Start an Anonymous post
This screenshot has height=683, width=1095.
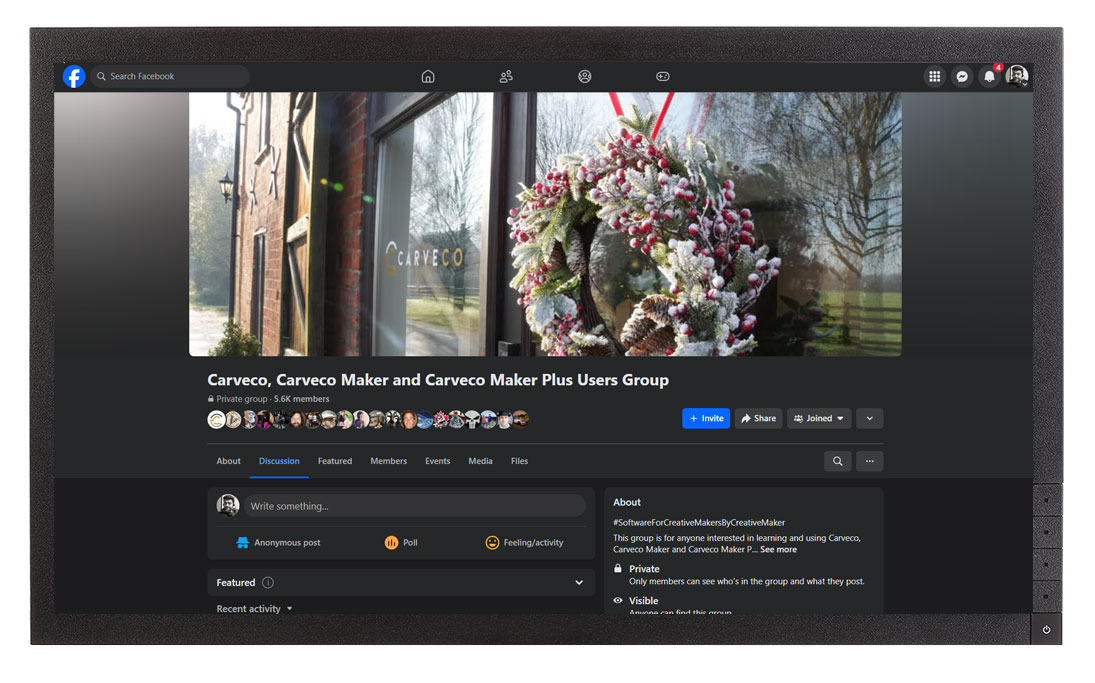(x=279, y=543)
